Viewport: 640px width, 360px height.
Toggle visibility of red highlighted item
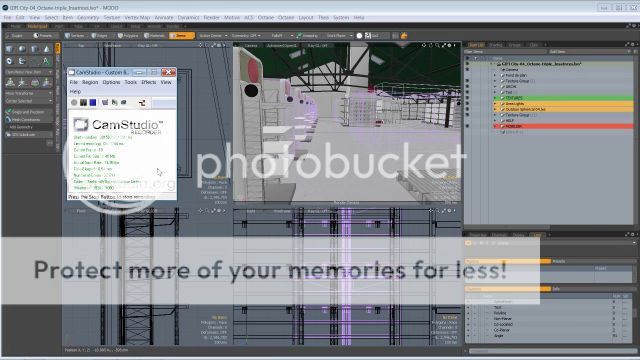467,127
